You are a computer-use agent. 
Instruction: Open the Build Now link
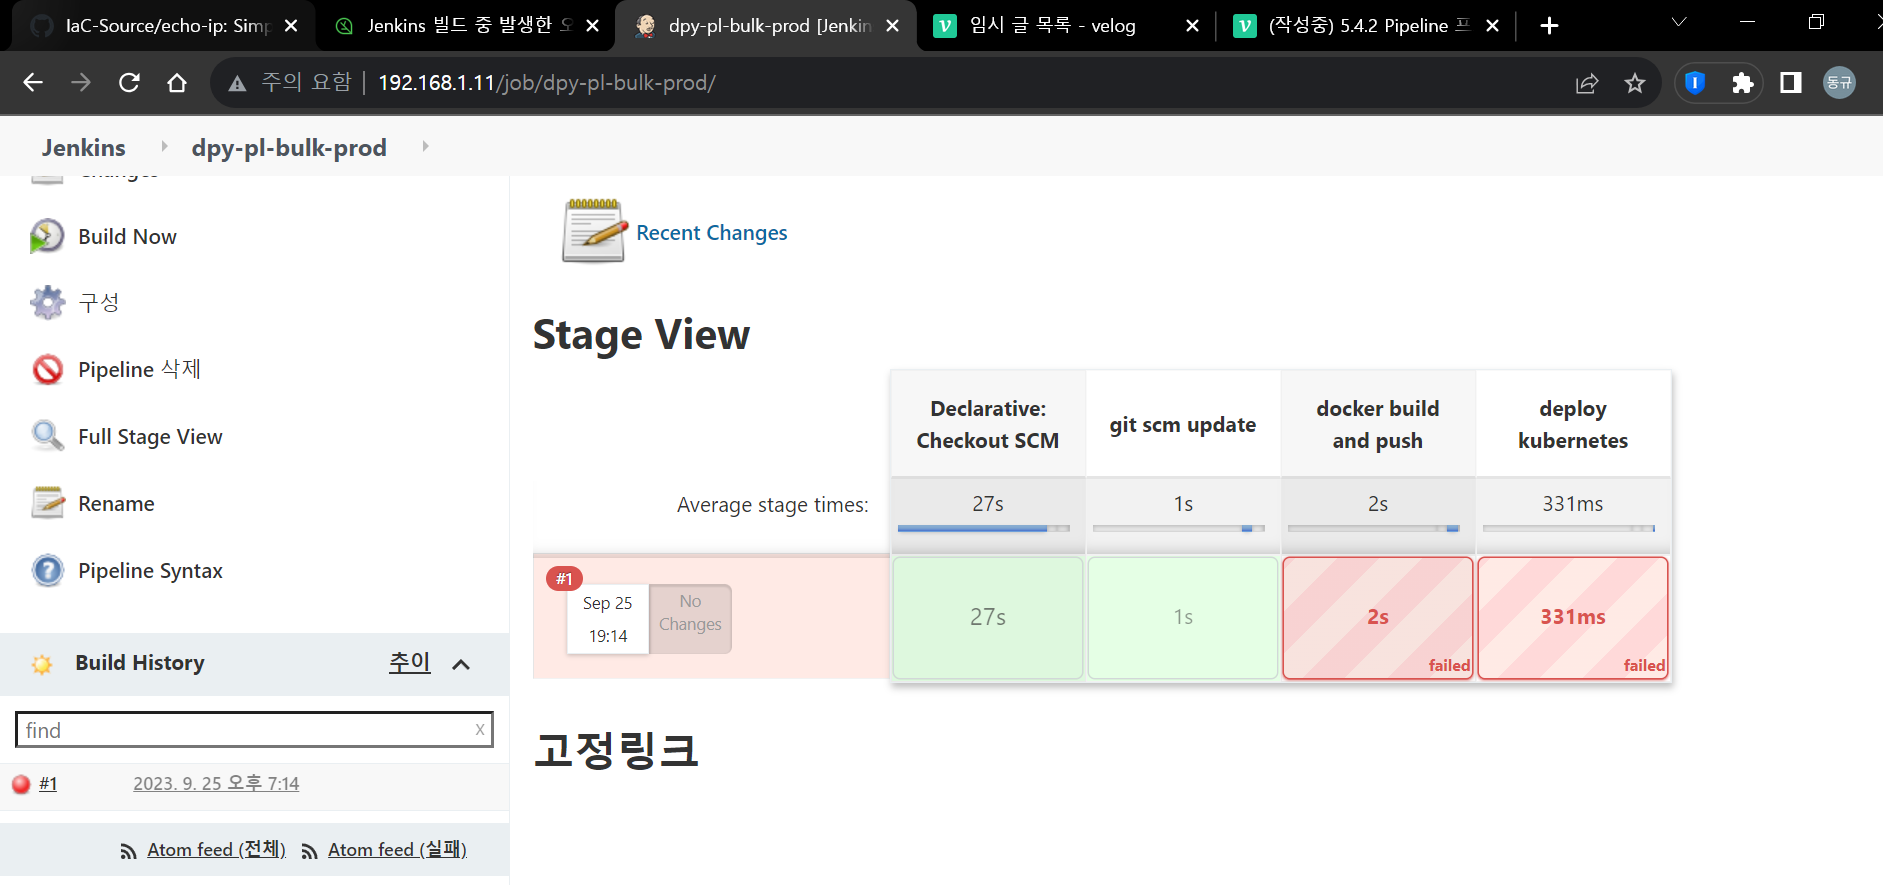[x=127, y=237]
